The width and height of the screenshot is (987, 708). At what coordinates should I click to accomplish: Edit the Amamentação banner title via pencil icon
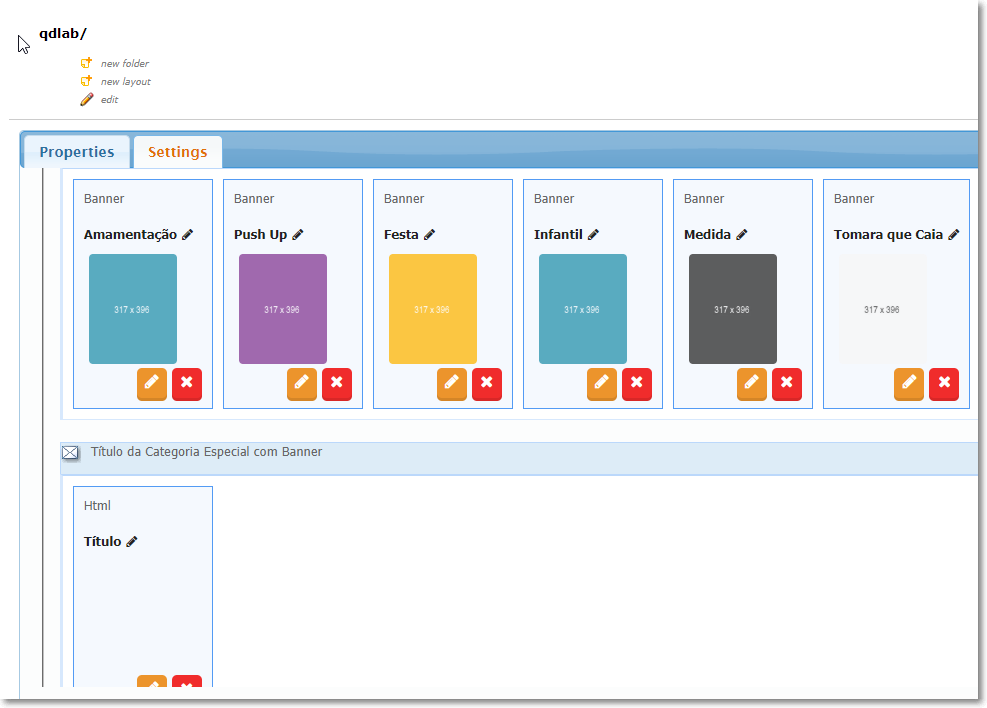coord(187,234)
